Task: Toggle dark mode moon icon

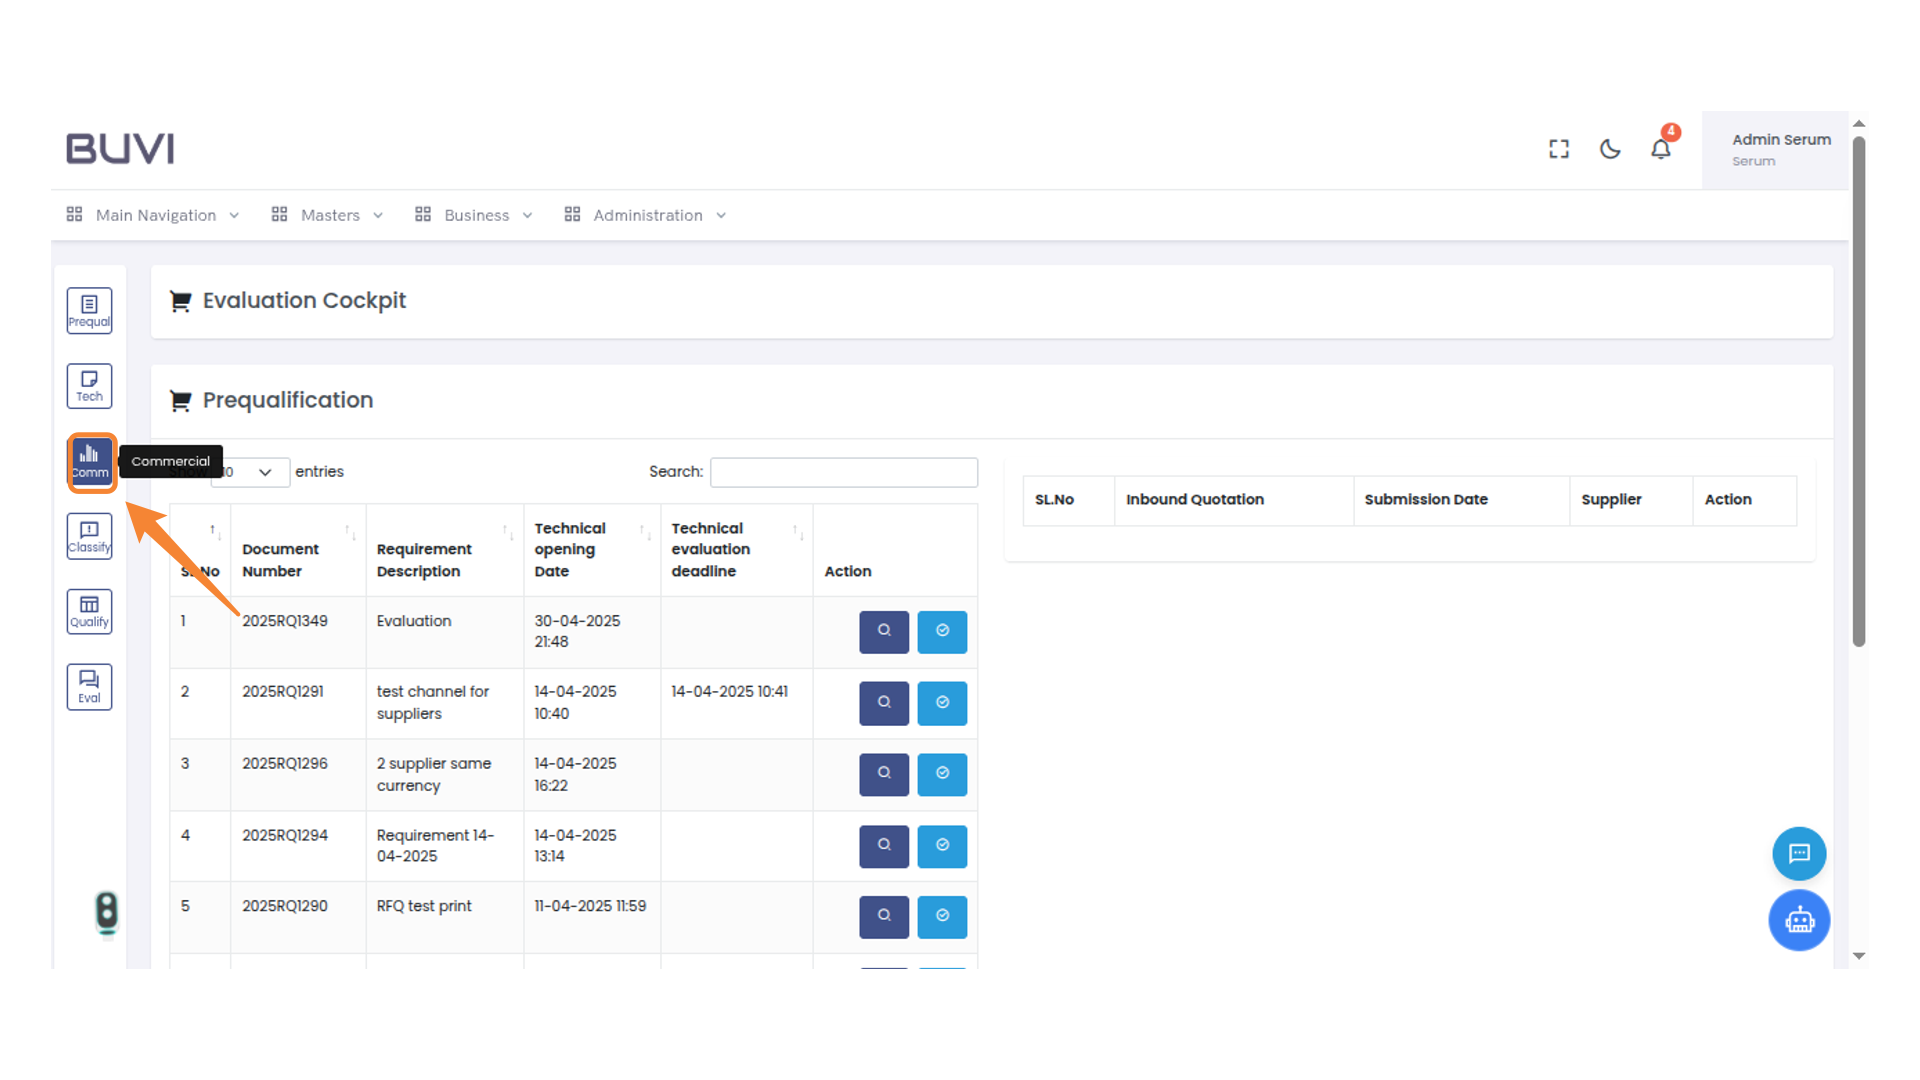Action: pyautogui.click(x=1609, y=149)
